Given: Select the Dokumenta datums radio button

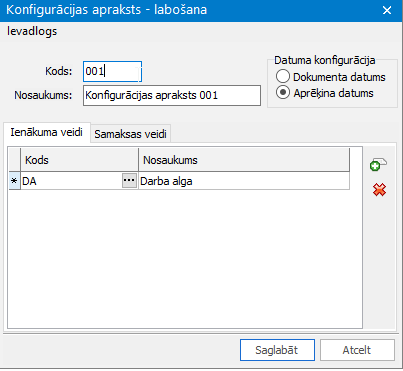Looking at the screenshot, I should click(283, 77).
